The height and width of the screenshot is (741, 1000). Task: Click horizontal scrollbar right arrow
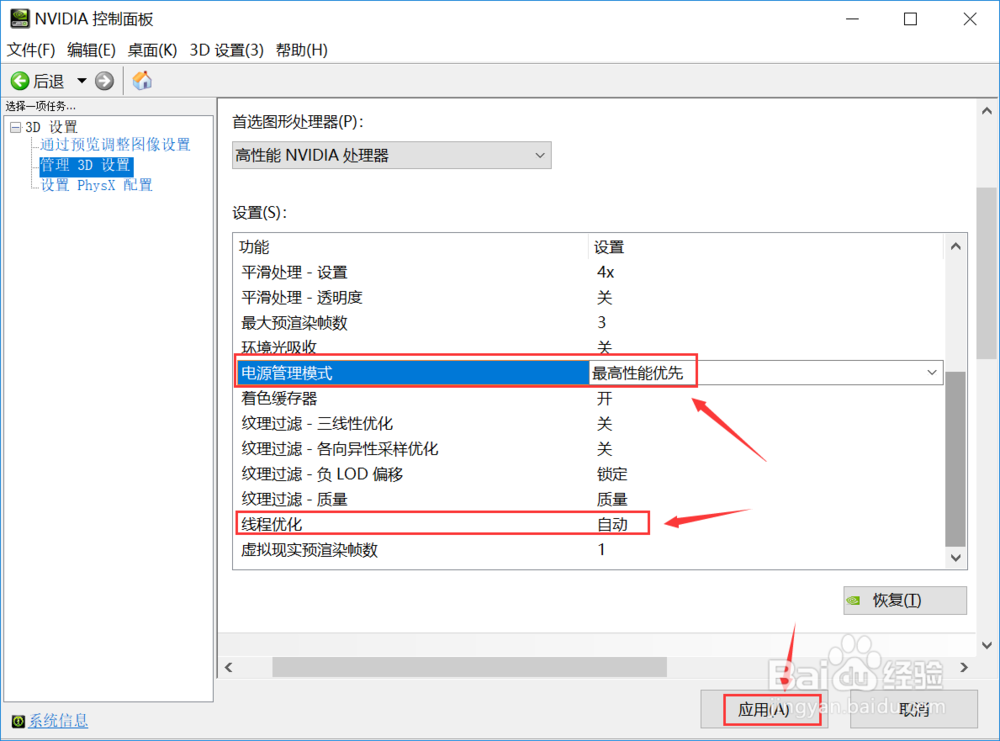click(964, 667)
